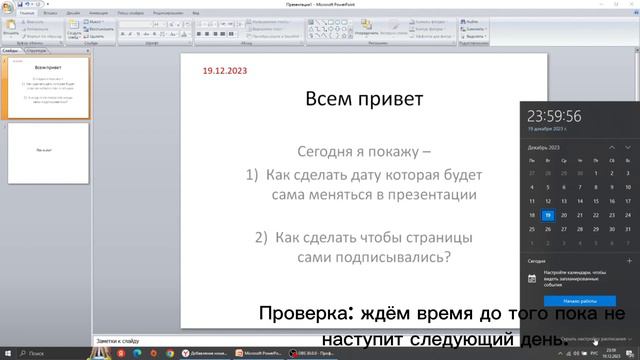This screenshot has width=640, height=360.
Task: Reset slide layout with Восстановить
Action: coord(99,29)
